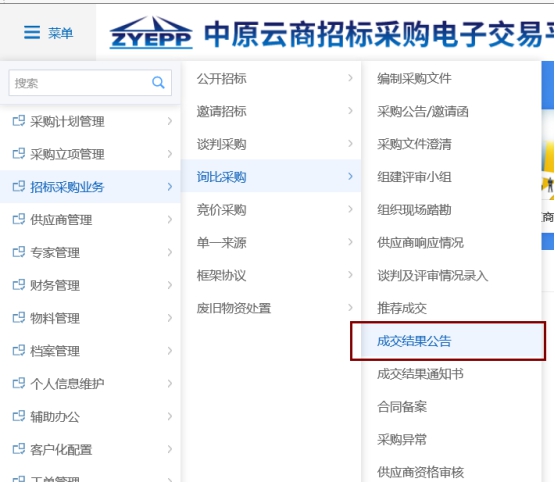Image resolution: width=555 pixels, height=483 pixels.
Task: Open 合同备案 menu entry
Action: 402,407
